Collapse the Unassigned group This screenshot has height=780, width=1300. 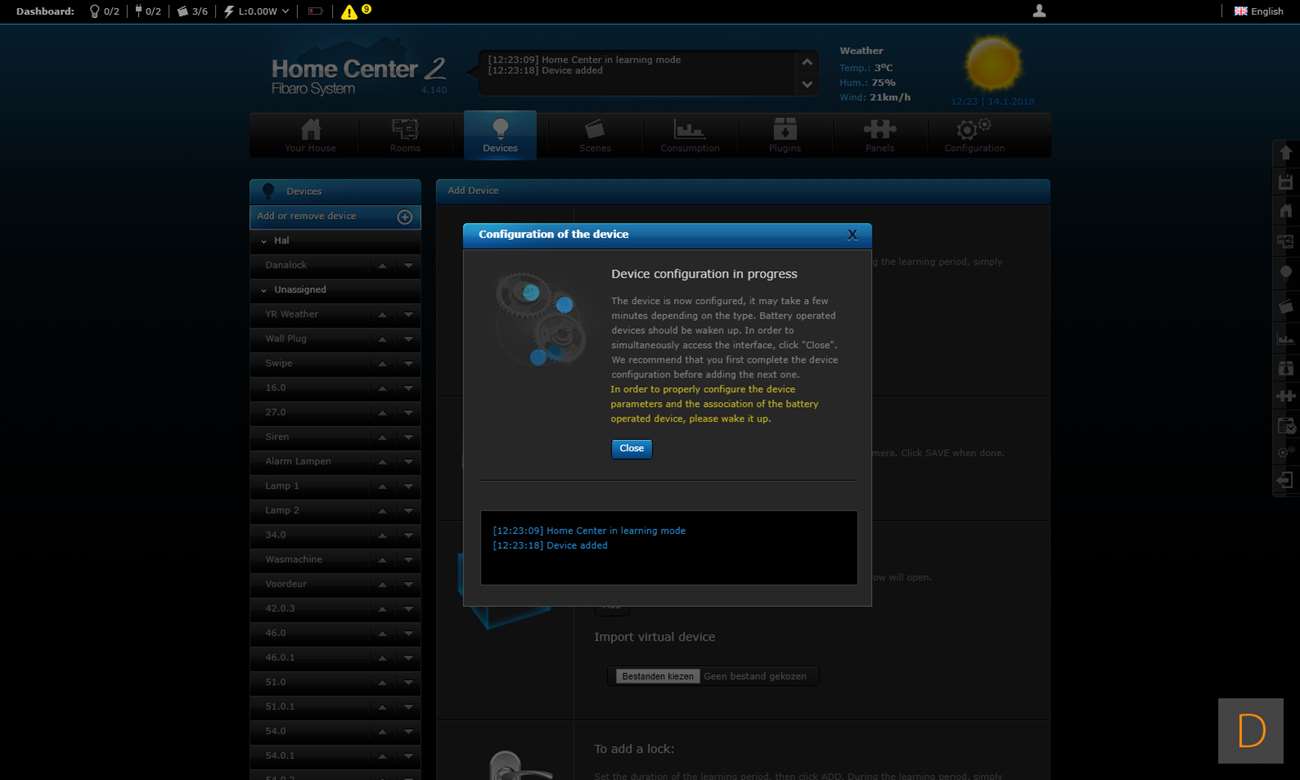point(264,290)
